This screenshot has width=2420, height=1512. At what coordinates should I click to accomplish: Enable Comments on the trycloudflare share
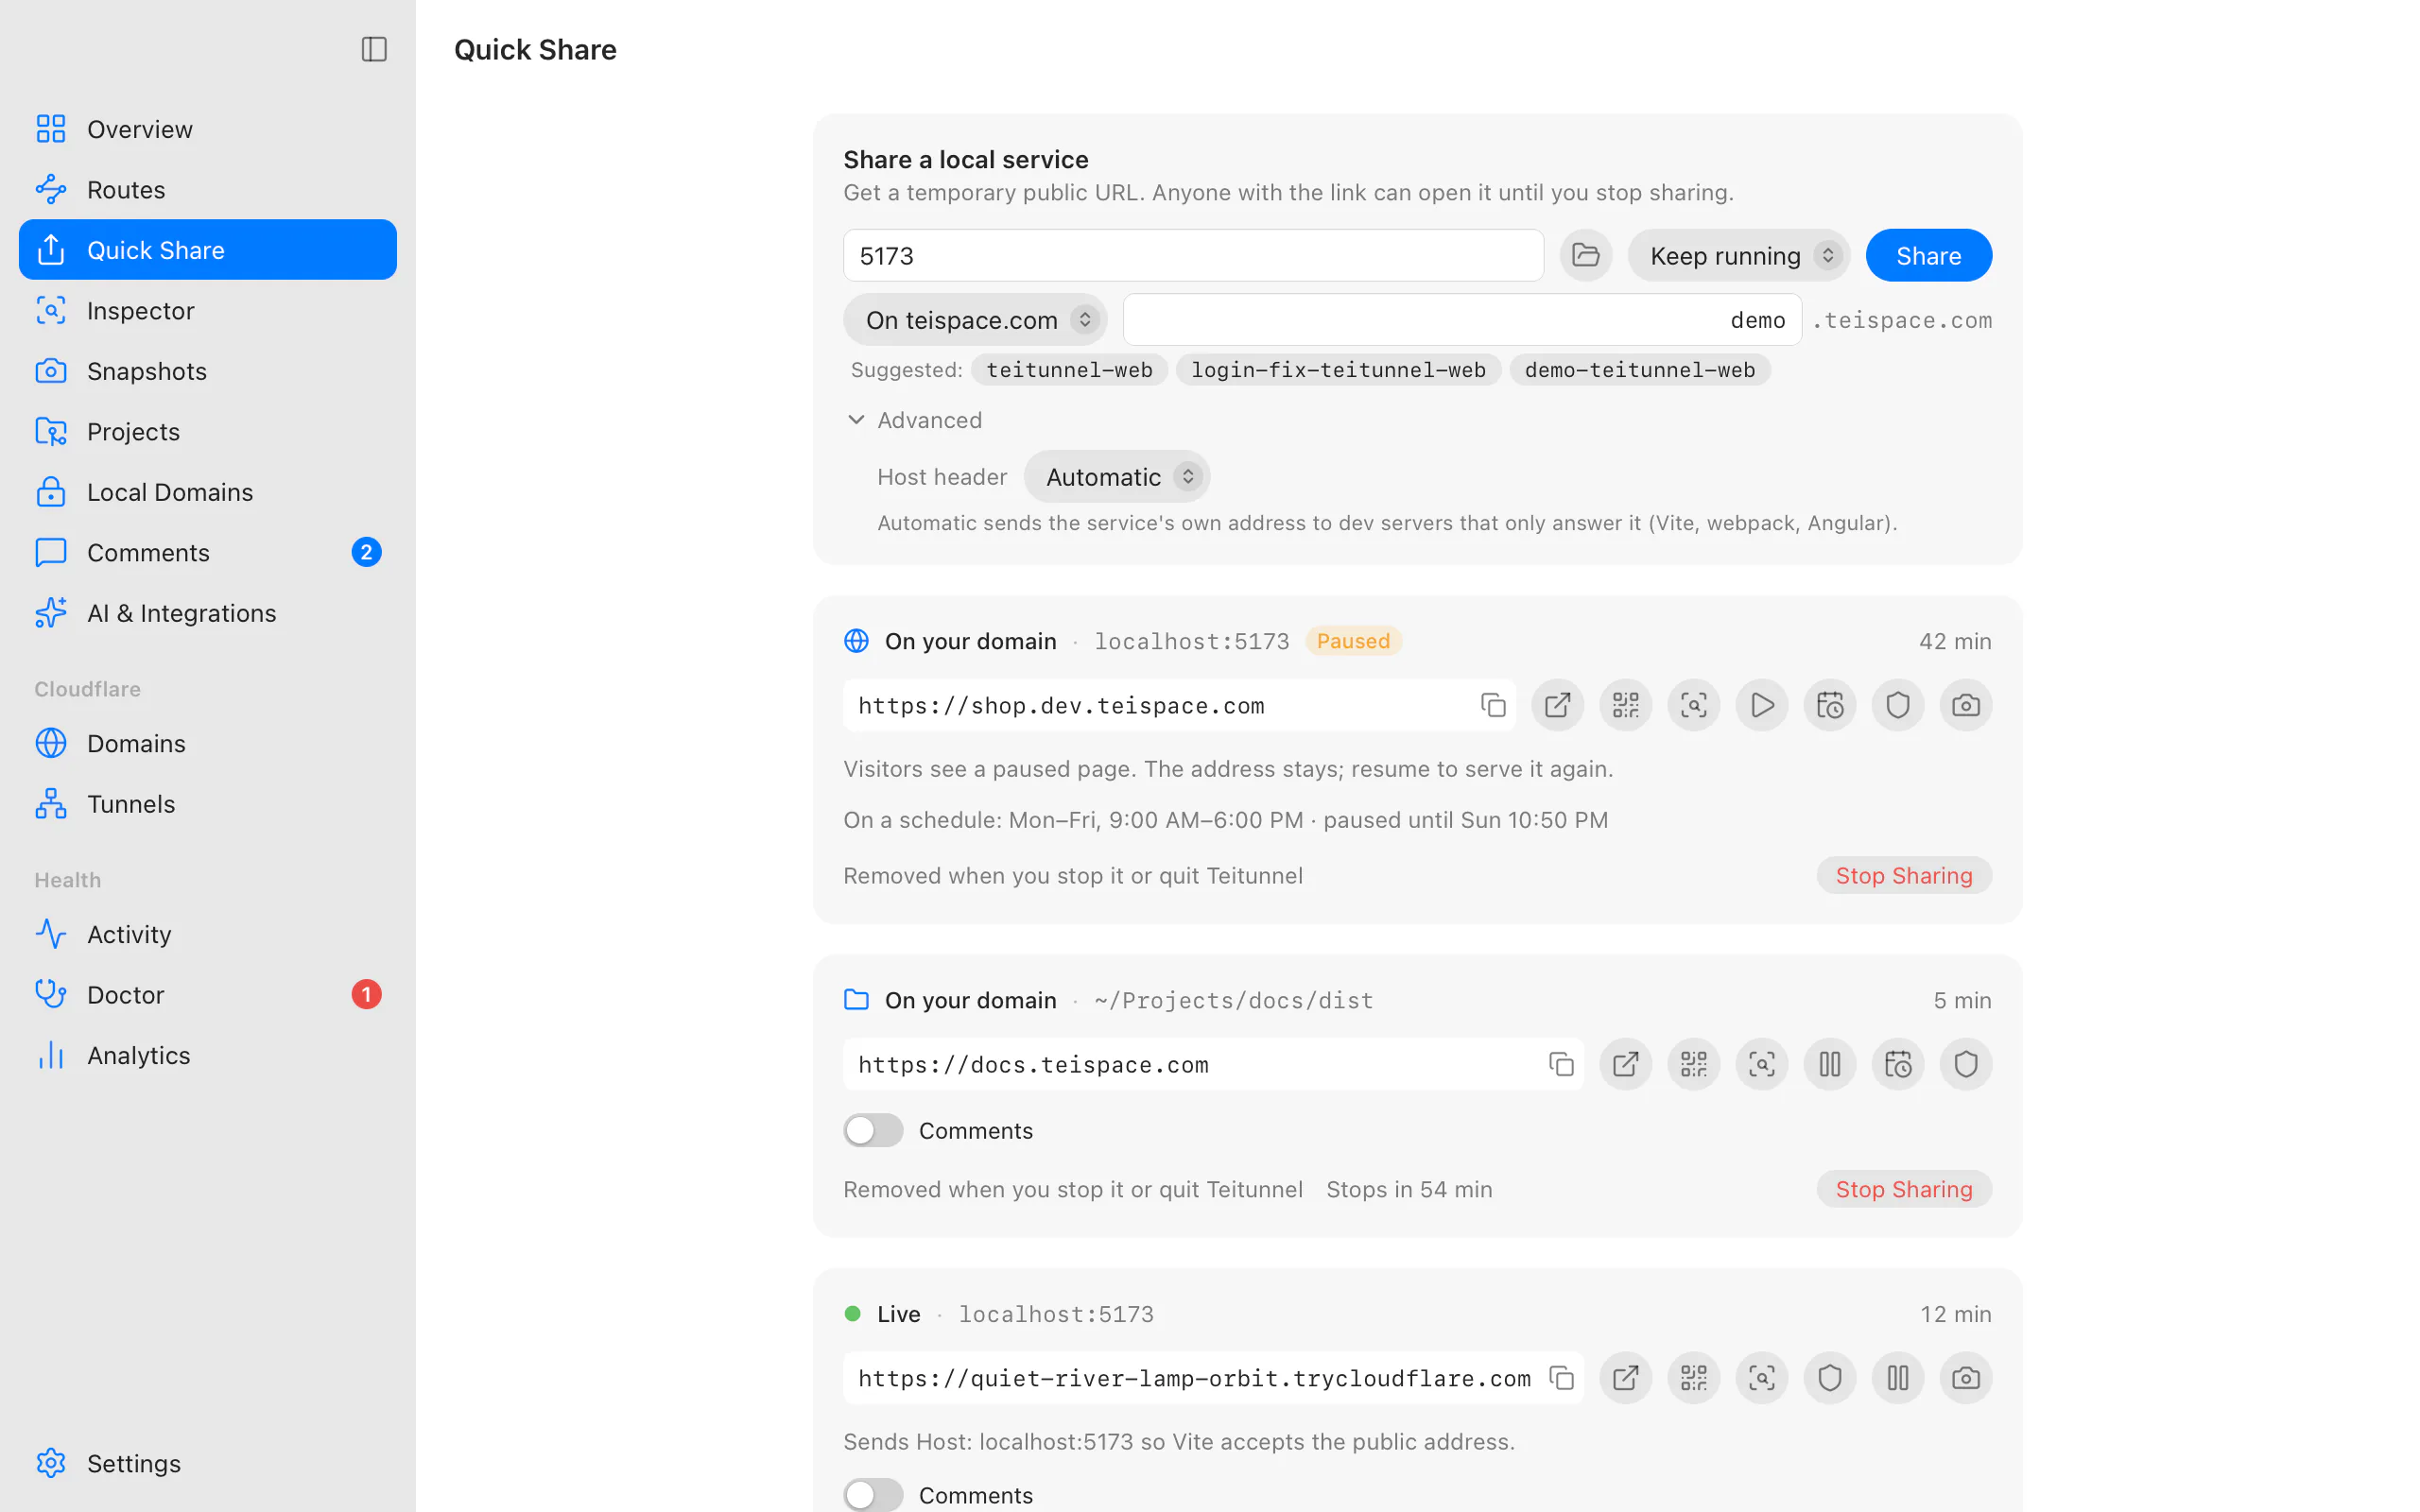coord(872,1494)
